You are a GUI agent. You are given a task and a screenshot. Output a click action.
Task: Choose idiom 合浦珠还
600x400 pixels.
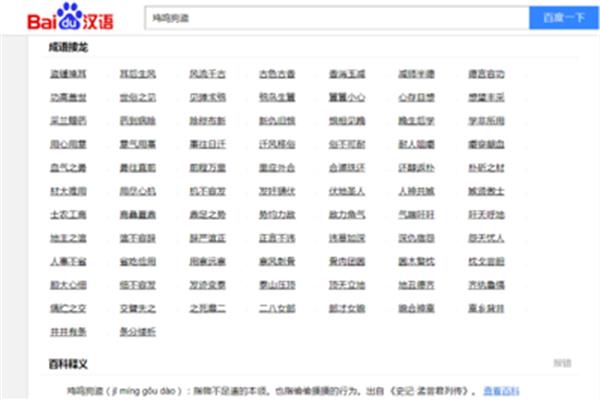coord(347,168)
